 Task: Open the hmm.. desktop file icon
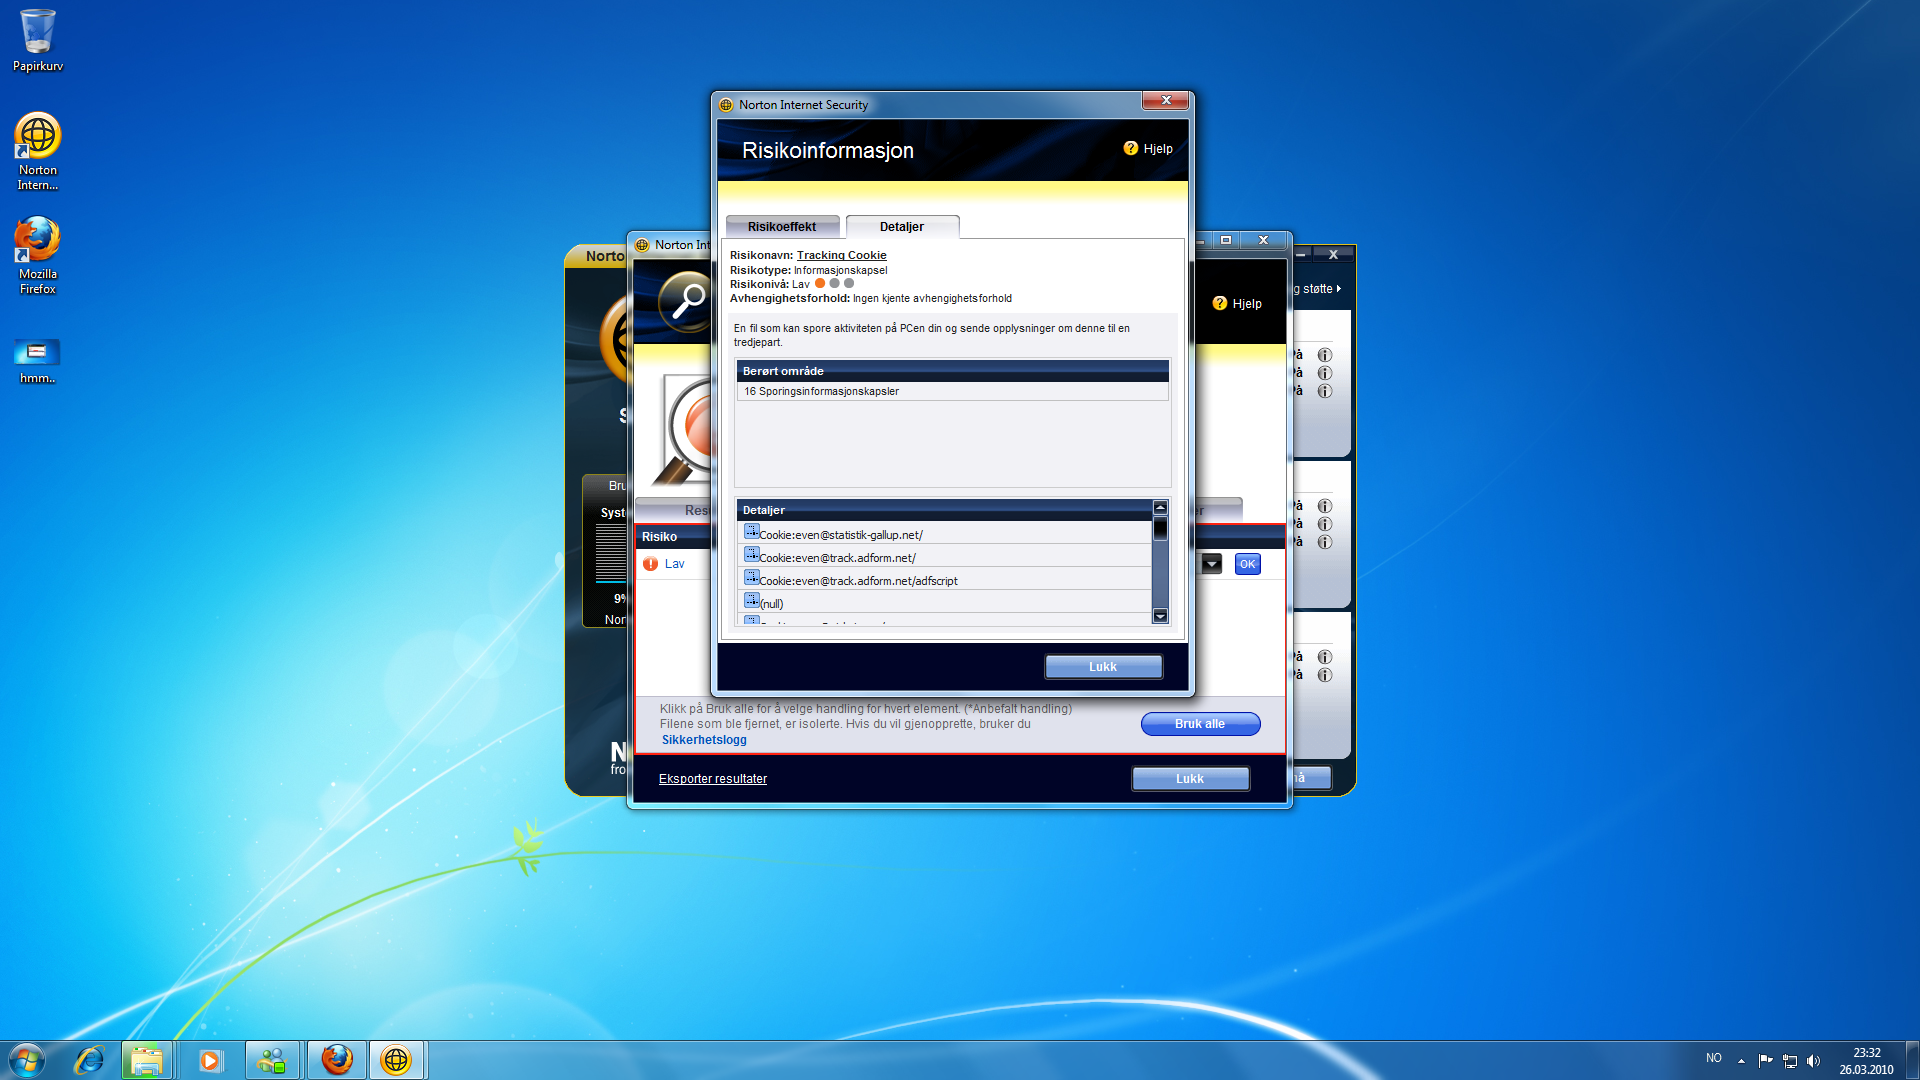pos(37,361)
